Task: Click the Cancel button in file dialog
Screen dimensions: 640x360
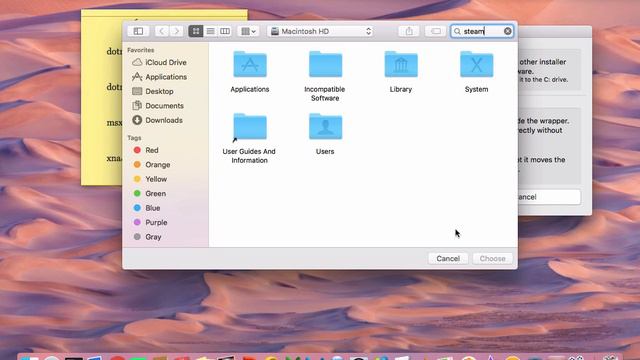Action: pos(448,258)
